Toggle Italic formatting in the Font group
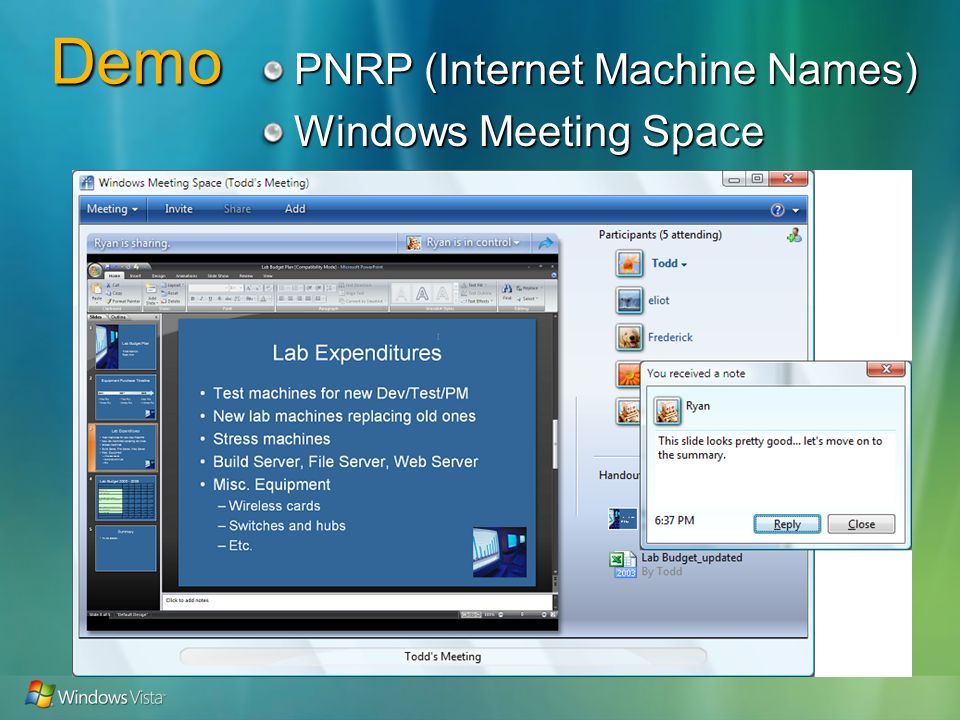Viewport: 960px width, 720px height. (201, 299)
